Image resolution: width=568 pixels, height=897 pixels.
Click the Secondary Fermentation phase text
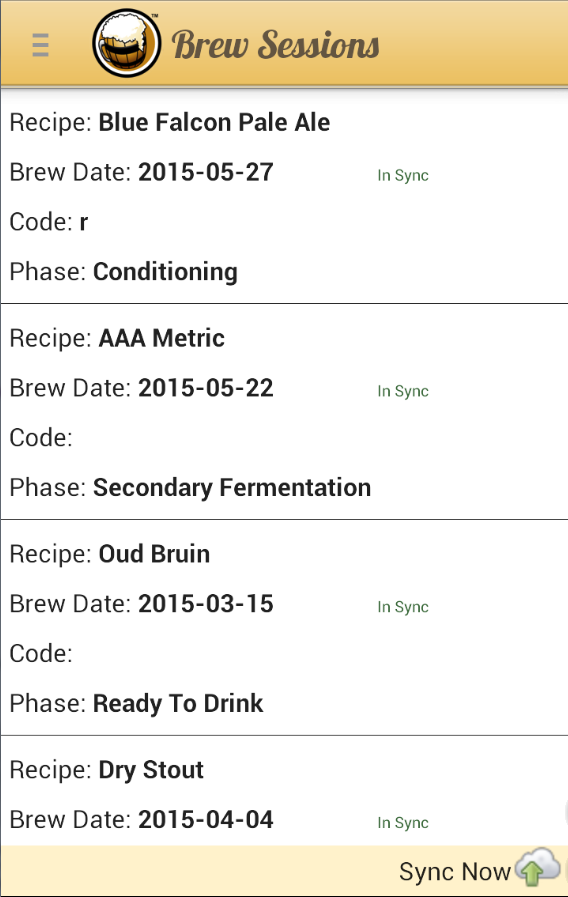232,487
